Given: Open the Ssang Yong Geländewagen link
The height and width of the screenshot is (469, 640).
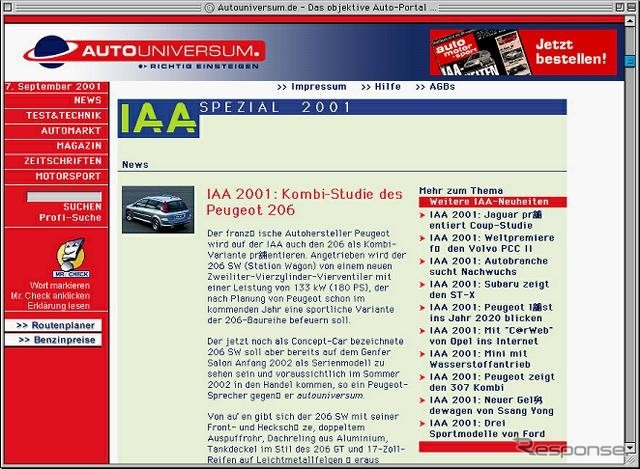Looking at the screenshot, I should click(x=491, y=405).
